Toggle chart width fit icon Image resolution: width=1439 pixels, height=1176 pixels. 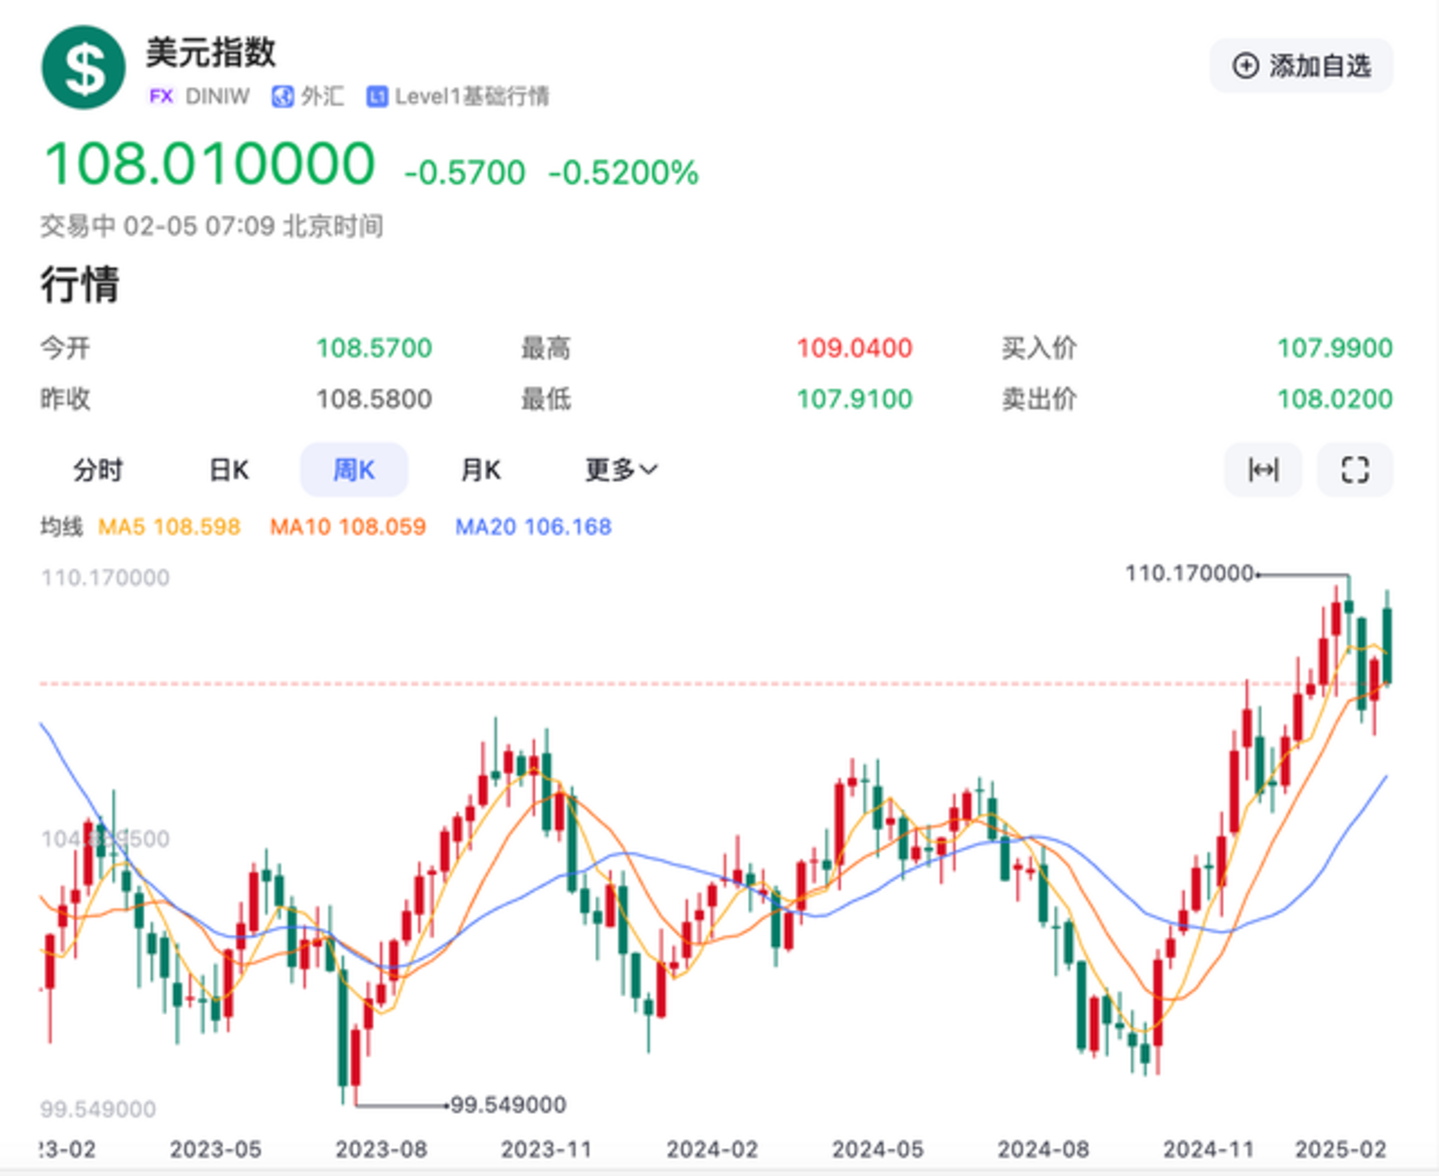1263,470
